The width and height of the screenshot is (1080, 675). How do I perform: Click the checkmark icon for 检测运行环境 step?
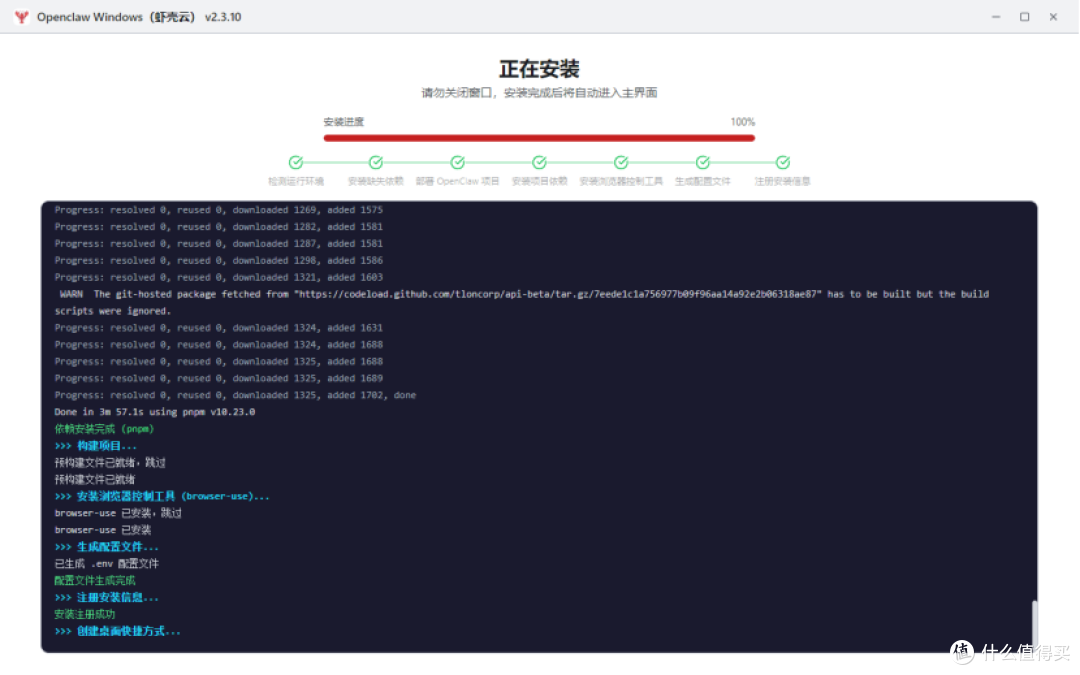click(x=295, y=163)
